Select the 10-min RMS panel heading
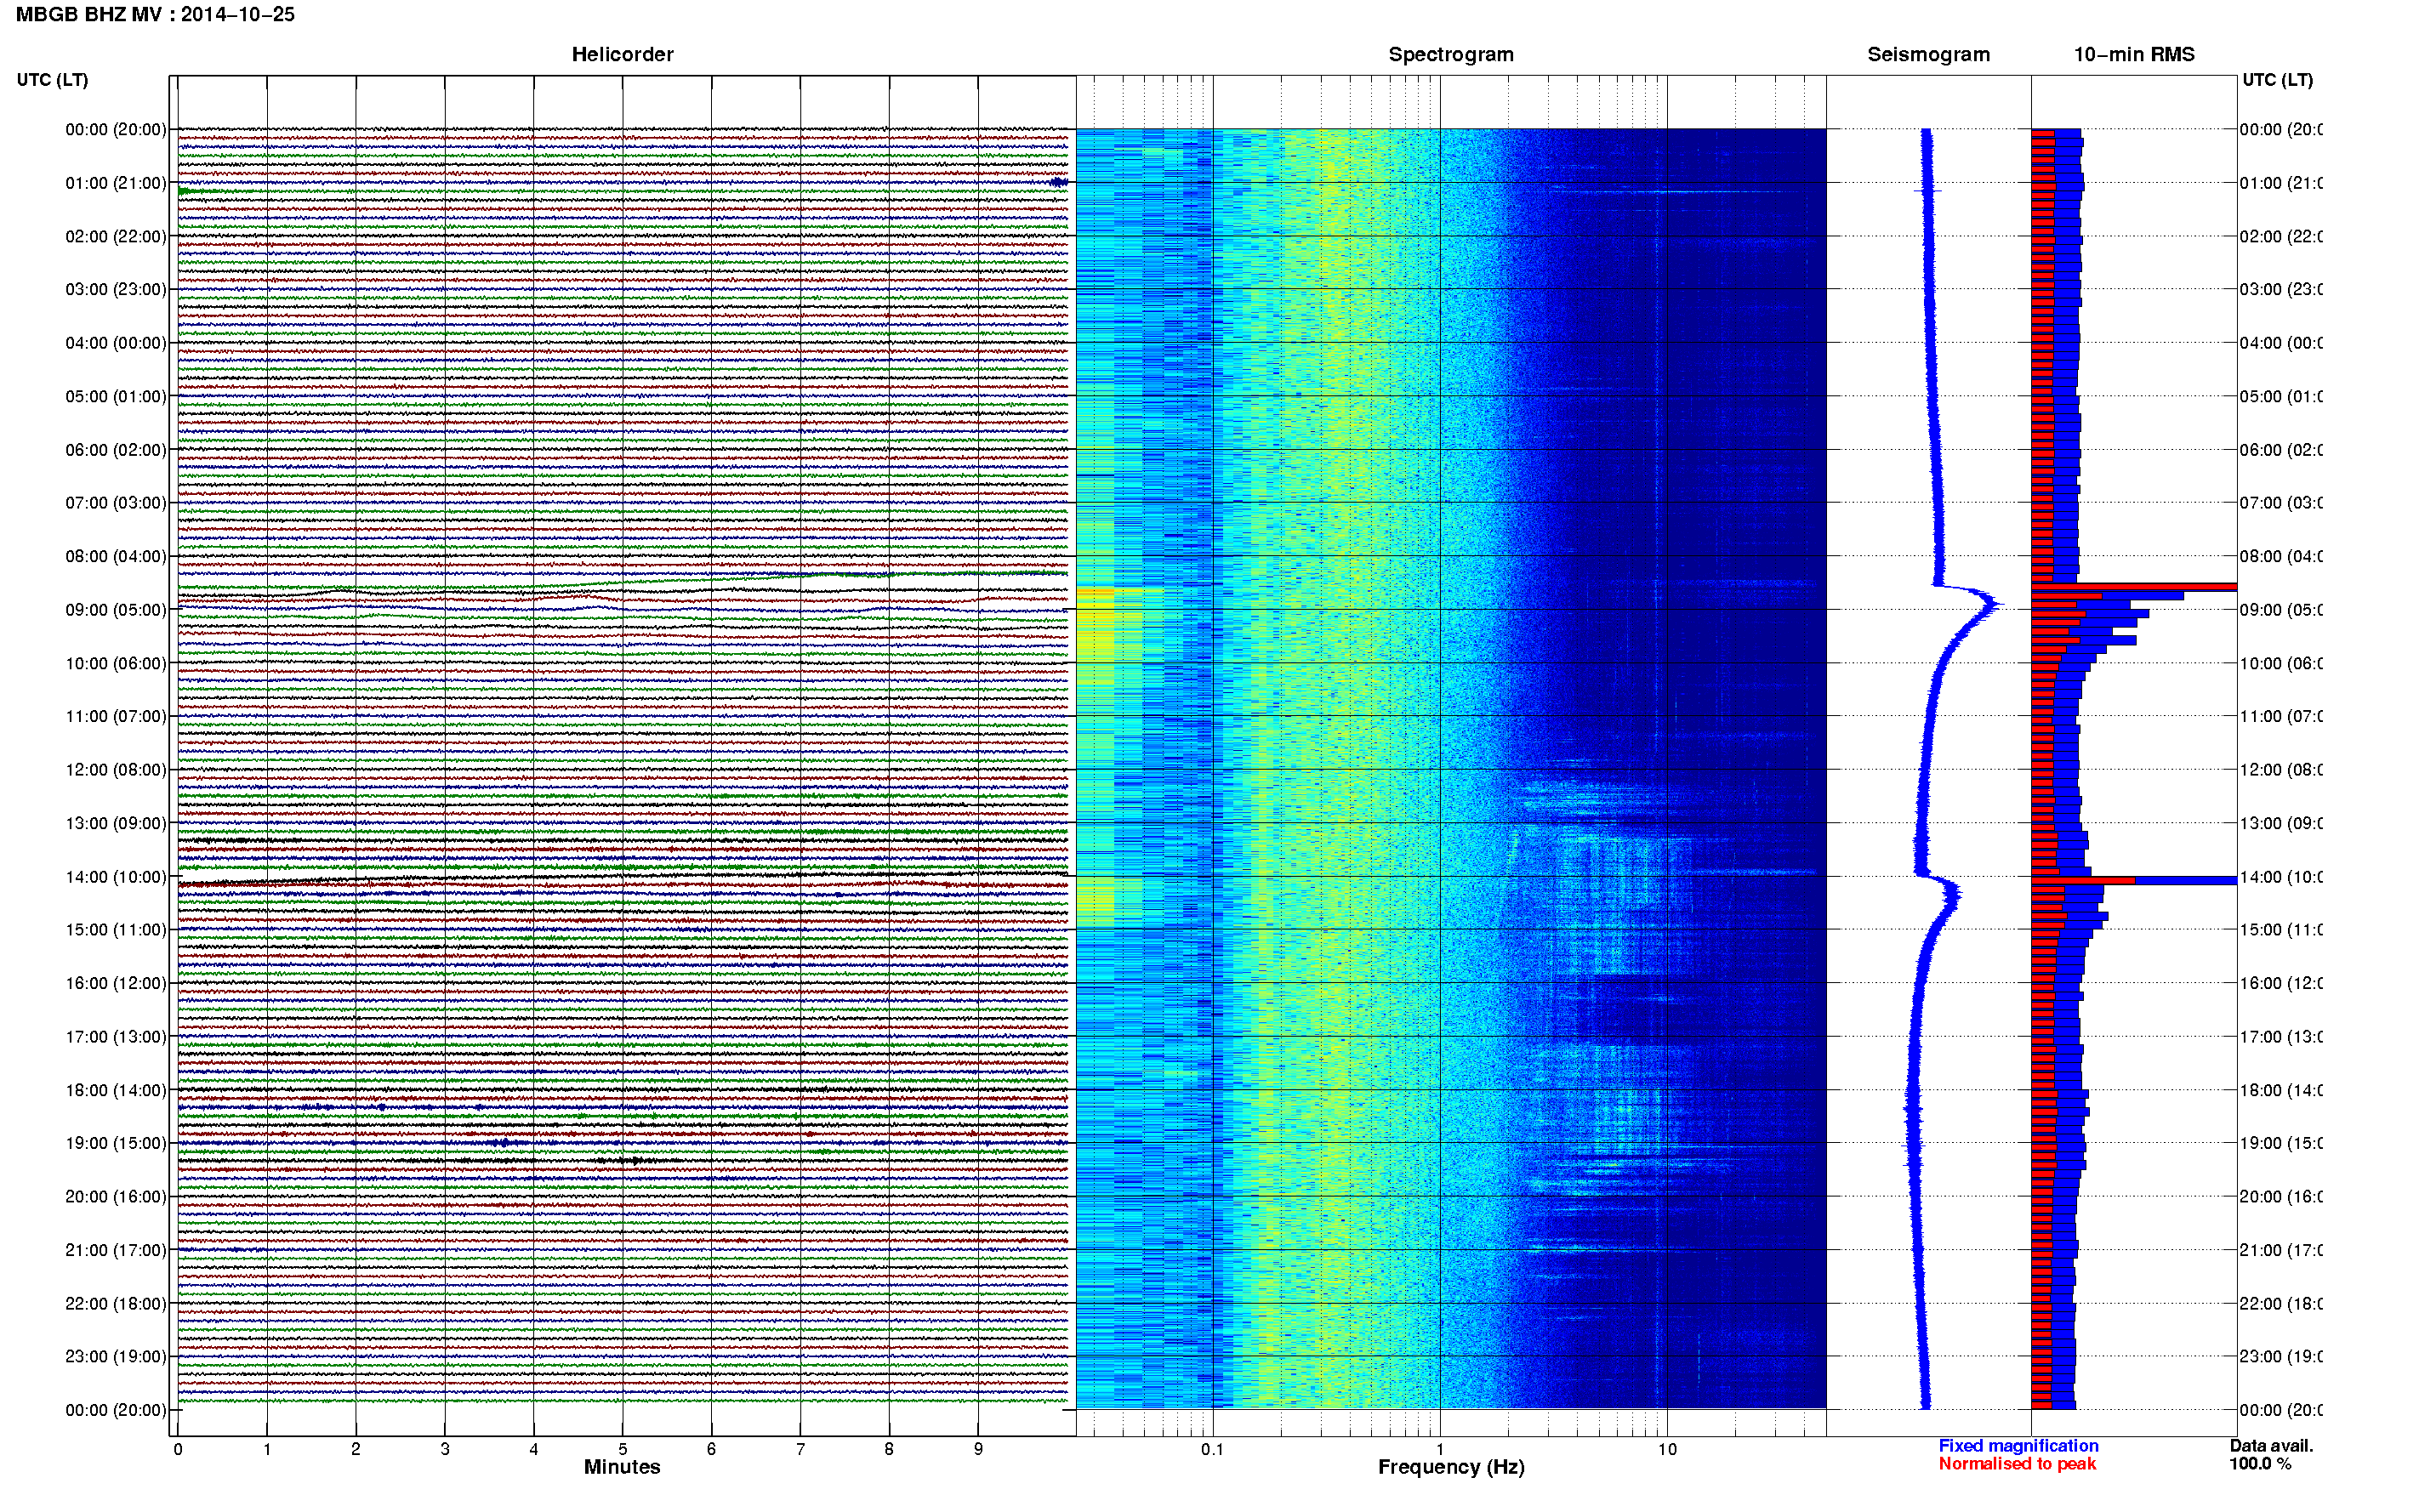 coord(2133,54)
